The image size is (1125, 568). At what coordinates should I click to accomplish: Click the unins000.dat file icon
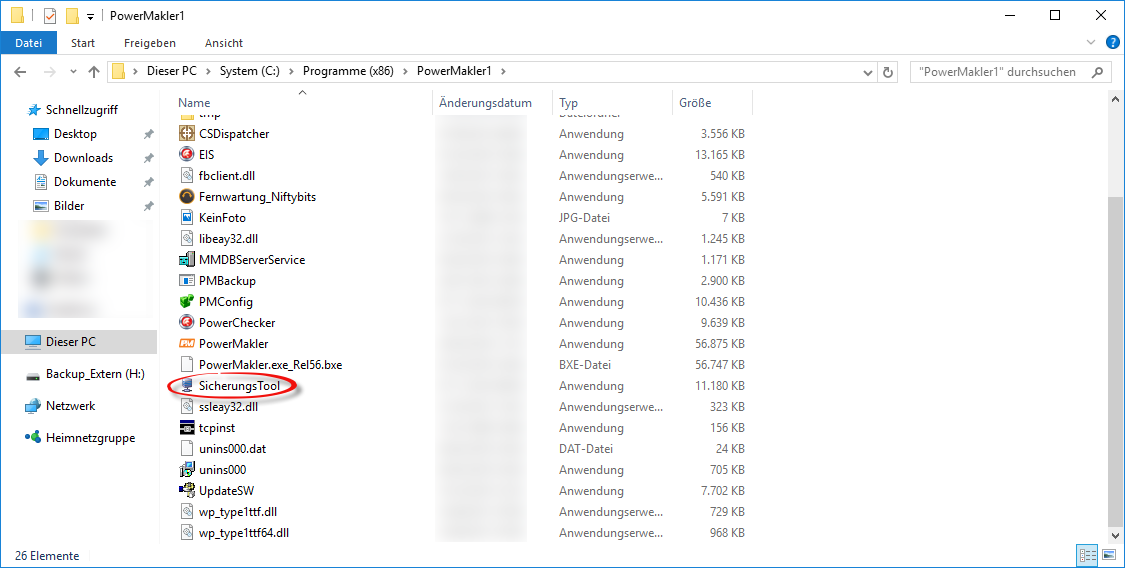coord(187,449)
